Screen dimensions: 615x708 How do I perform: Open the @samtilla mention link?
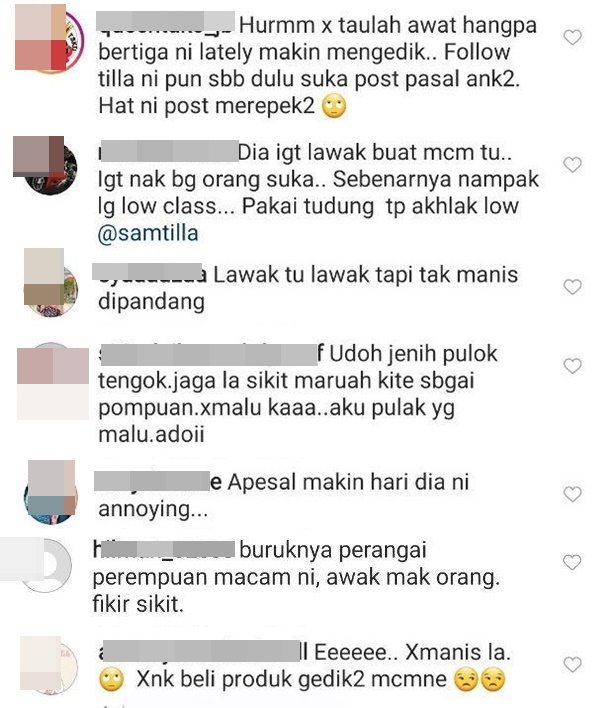coord(148,234)
